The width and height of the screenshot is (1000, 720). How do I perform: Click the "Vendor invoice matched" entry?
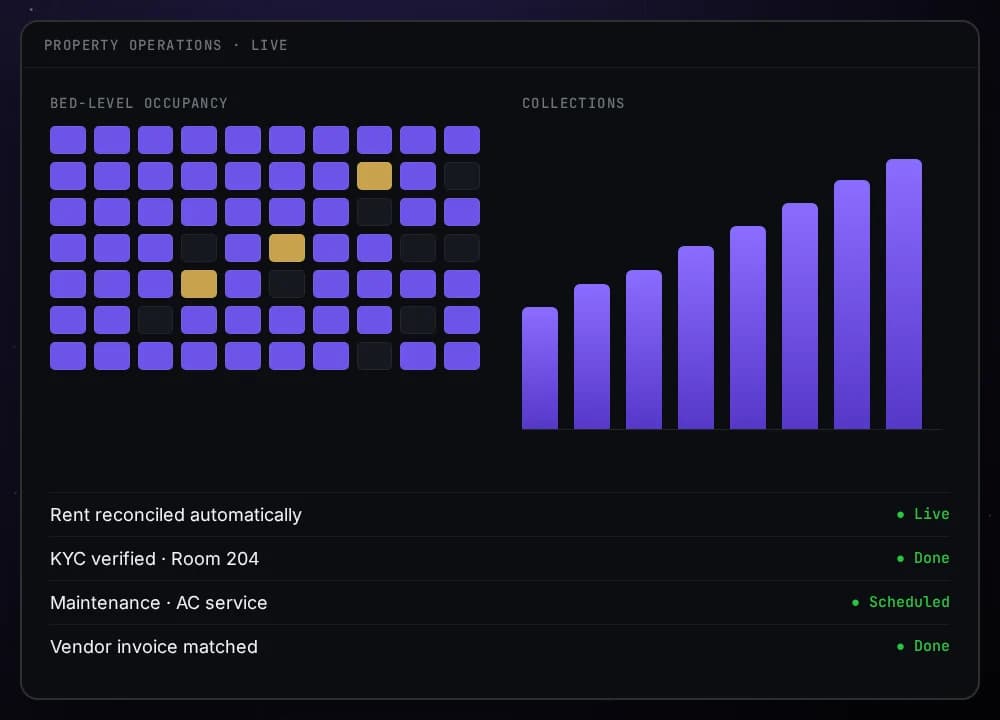click(x=500, y=647)
